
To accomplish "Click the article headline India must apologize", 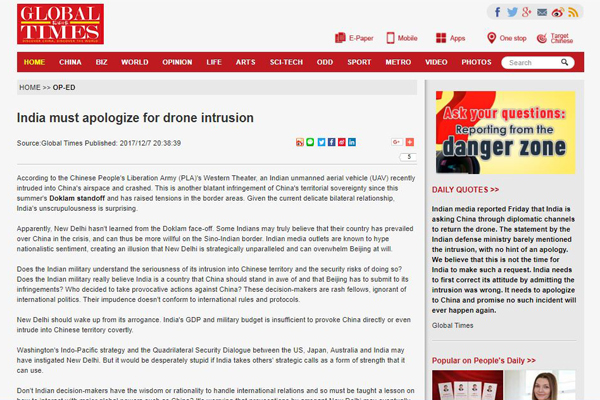I will pos(135,118).
